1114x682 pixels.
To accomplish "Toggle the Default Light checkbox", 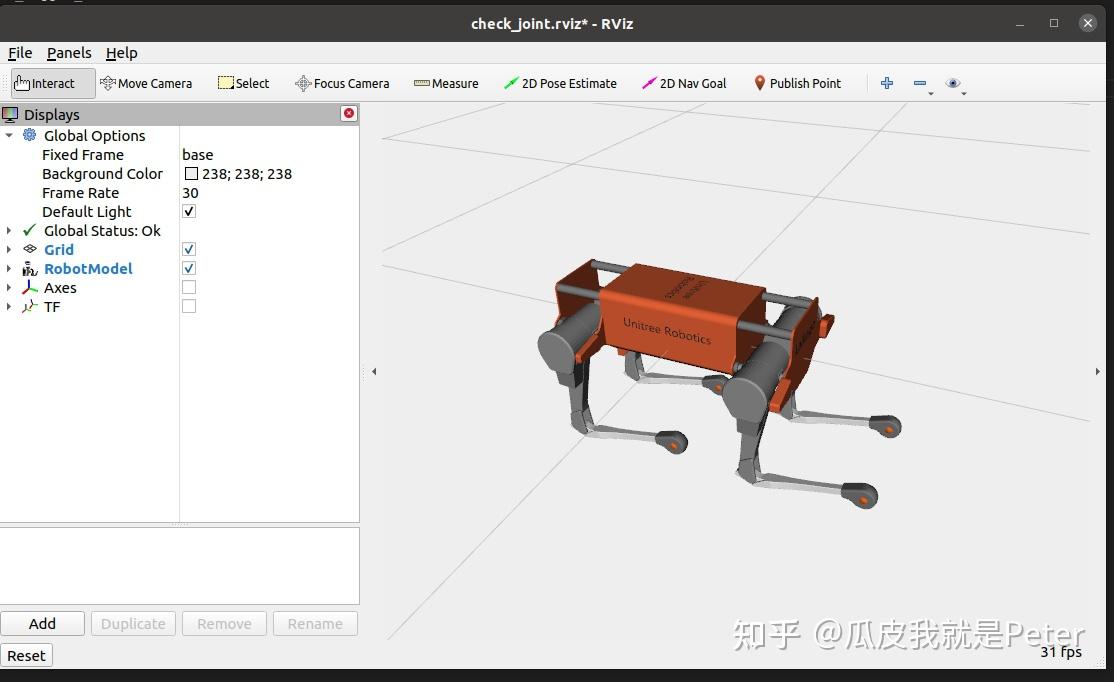I will pos(189,211).
